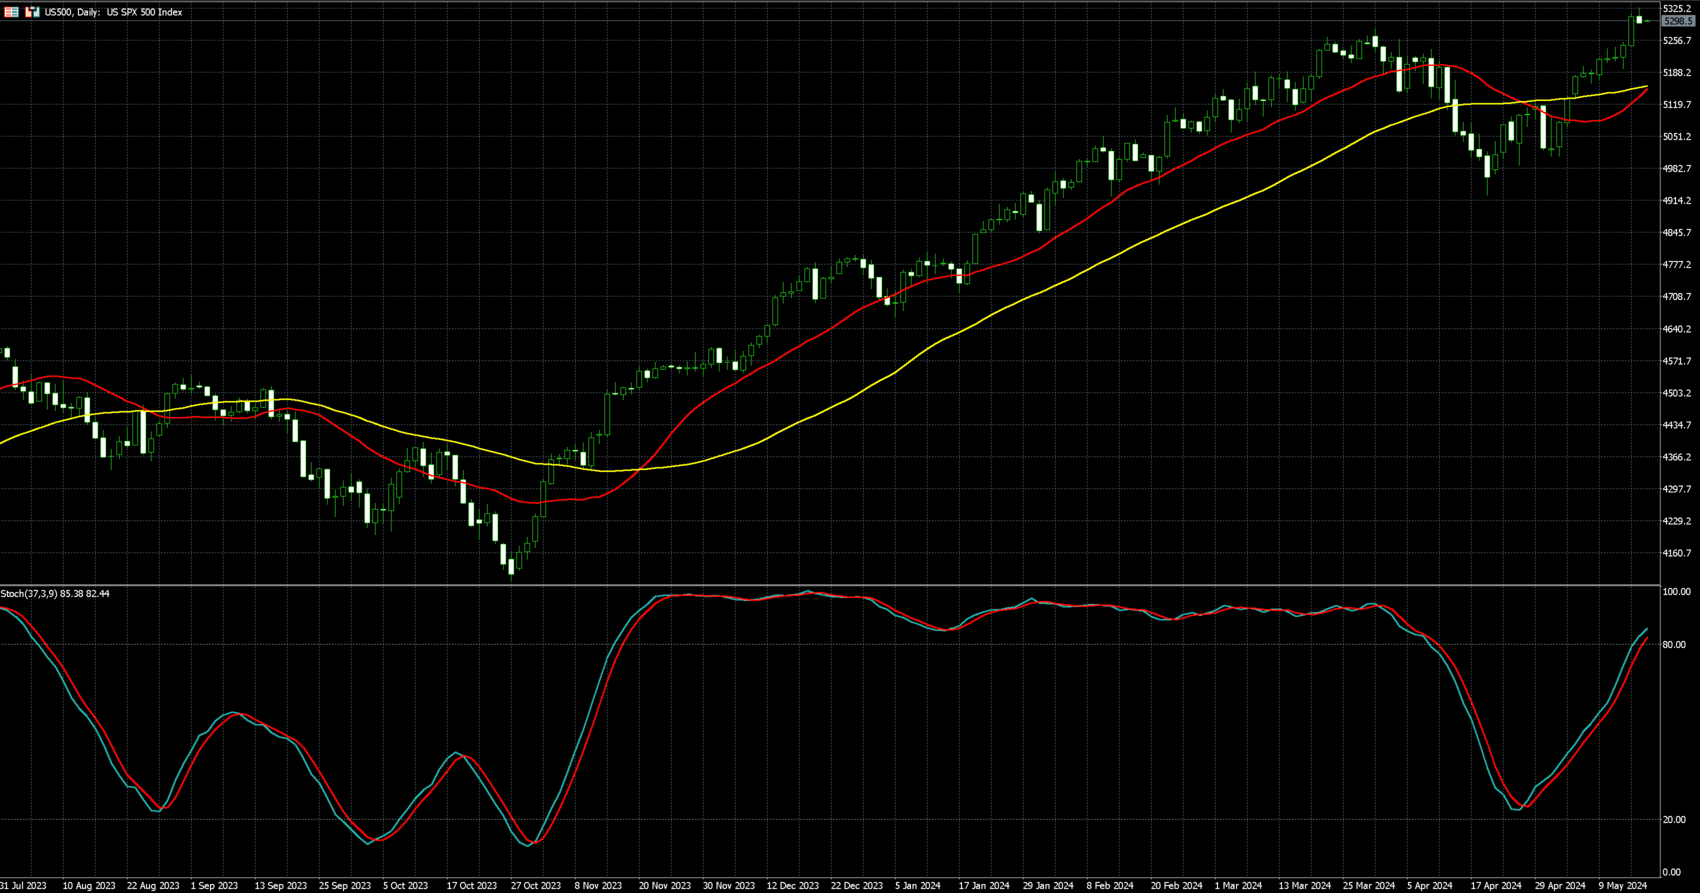Click the 4160.7 price scale label
1700x893 pixels.
point(1676,553)
